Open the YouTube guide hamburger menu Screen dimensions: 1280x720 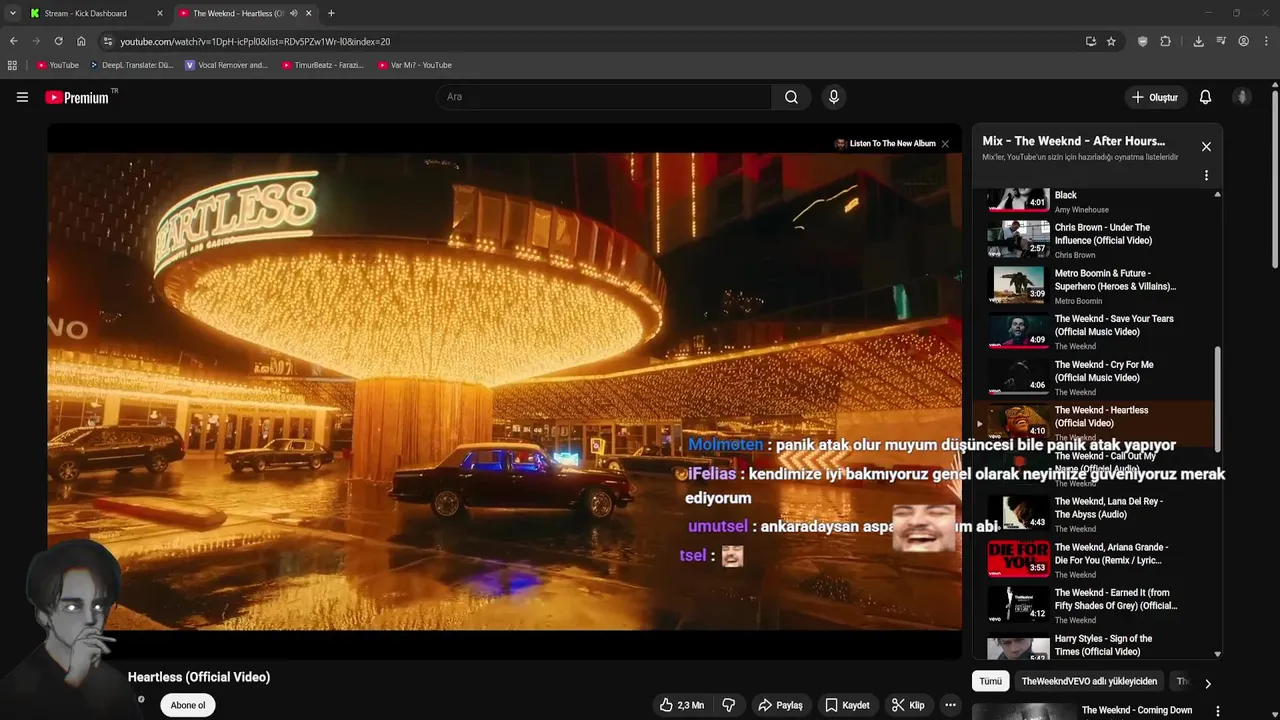(22, 97)
